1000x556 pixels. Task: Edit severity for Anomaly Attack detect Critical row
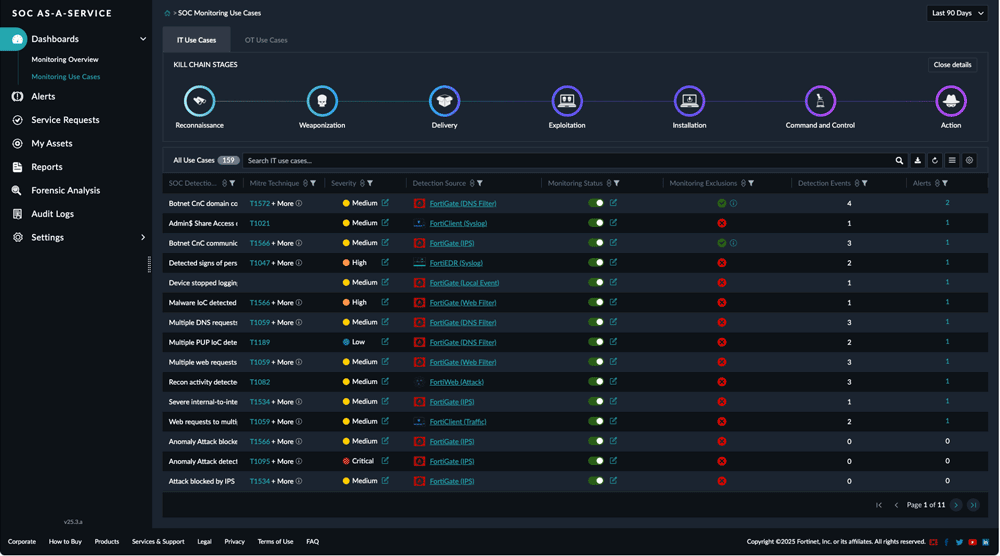coord(385,460)
